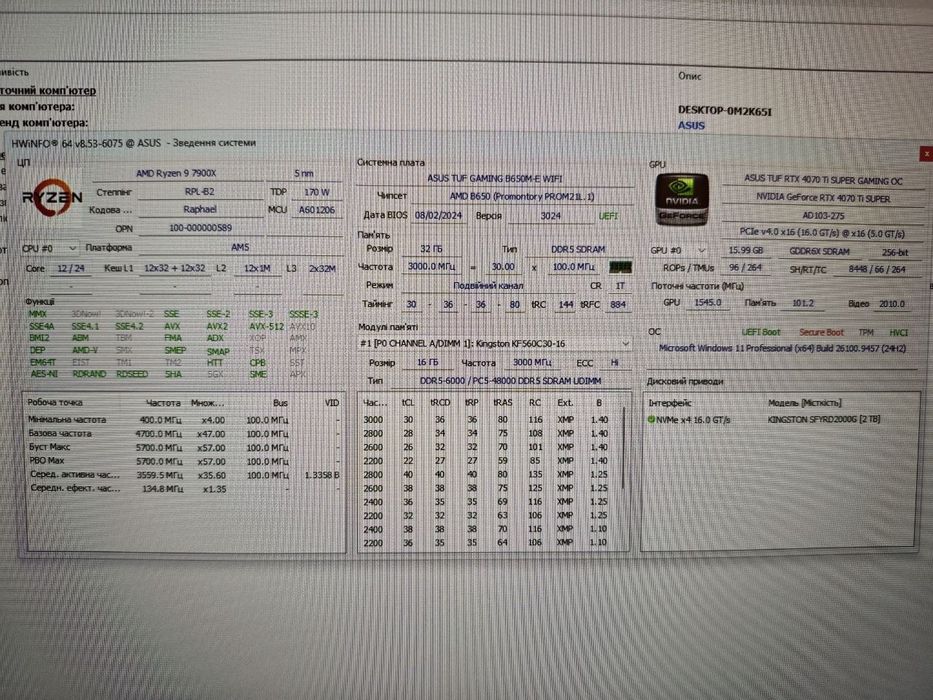Viewport: 933px width, 700px height.
Task: Click the 'Робоча точка' column header
Action: [x=55, y=403]
